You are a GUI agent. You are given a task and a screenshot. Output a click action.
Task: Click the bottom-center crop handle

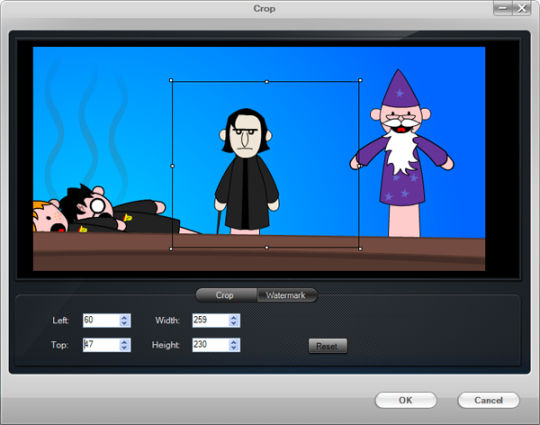pyautogui.click(x=267, y=247)
